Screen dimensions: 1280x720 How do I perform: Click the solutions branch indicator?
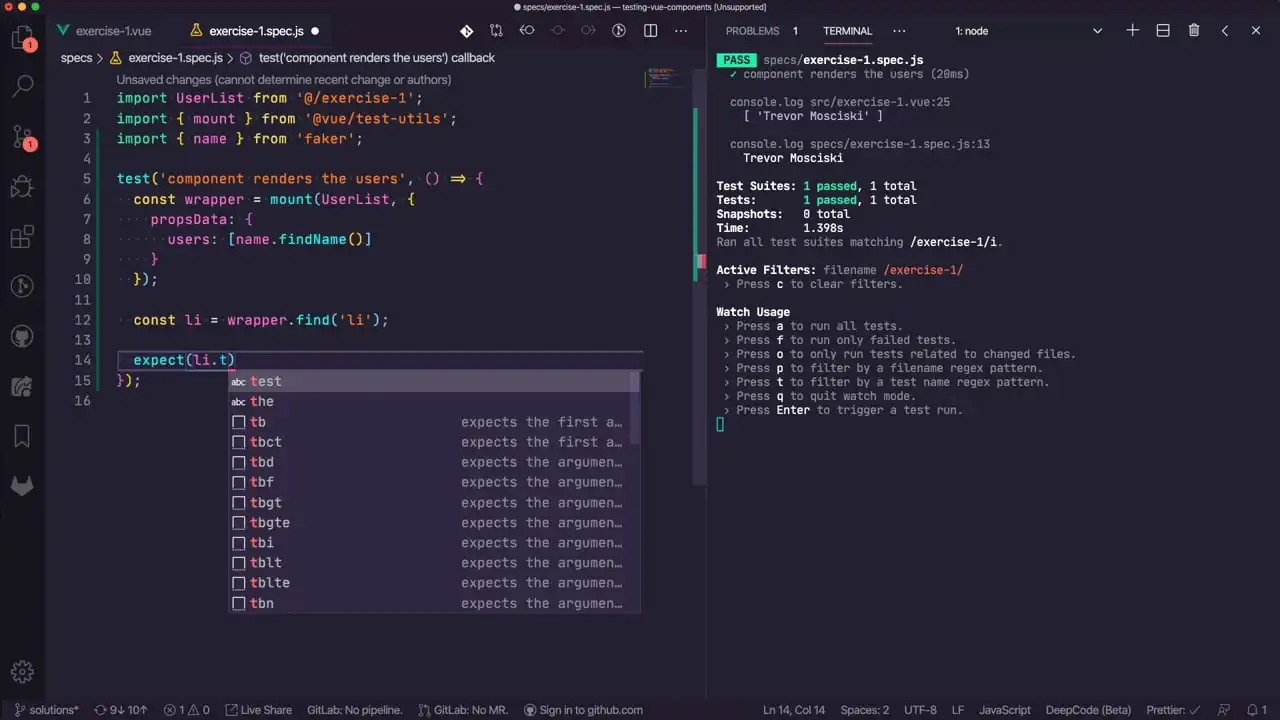pyautogui.click(x=46, y=710)
